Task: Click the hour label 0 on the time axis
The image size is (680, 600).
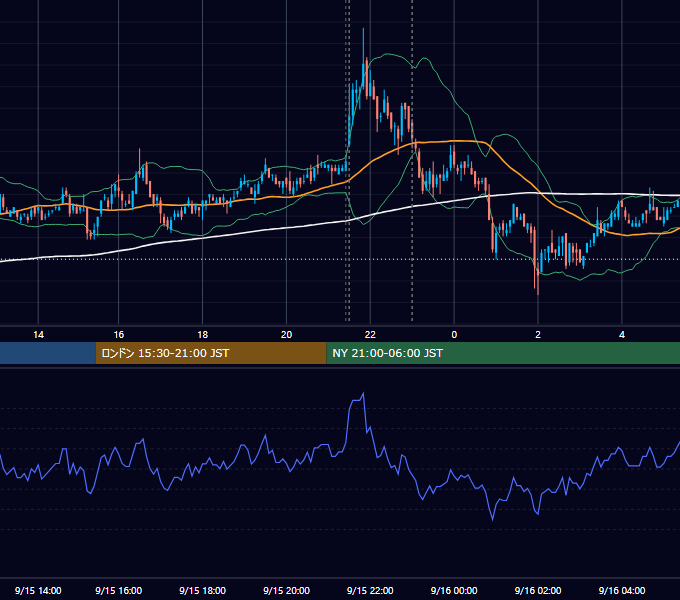Action: coord(454,335)
